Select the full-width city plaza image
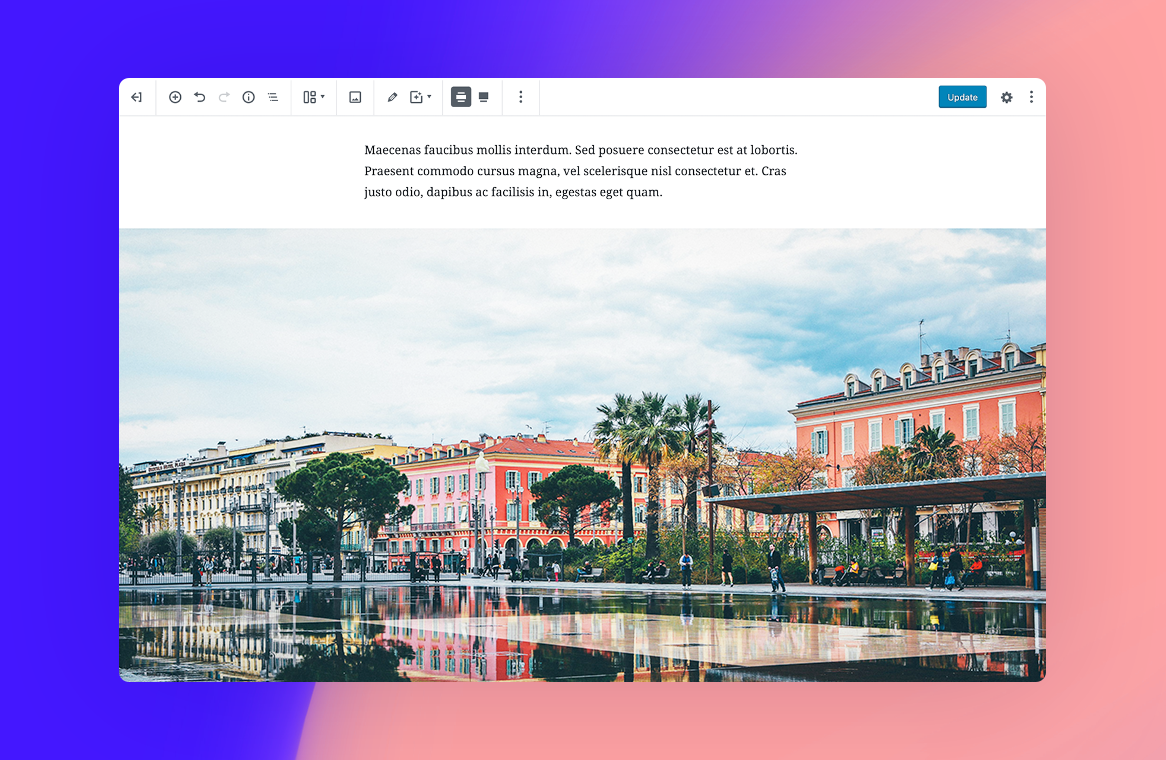The height and width of the screenshot is (760, 1166). (582, 455)
